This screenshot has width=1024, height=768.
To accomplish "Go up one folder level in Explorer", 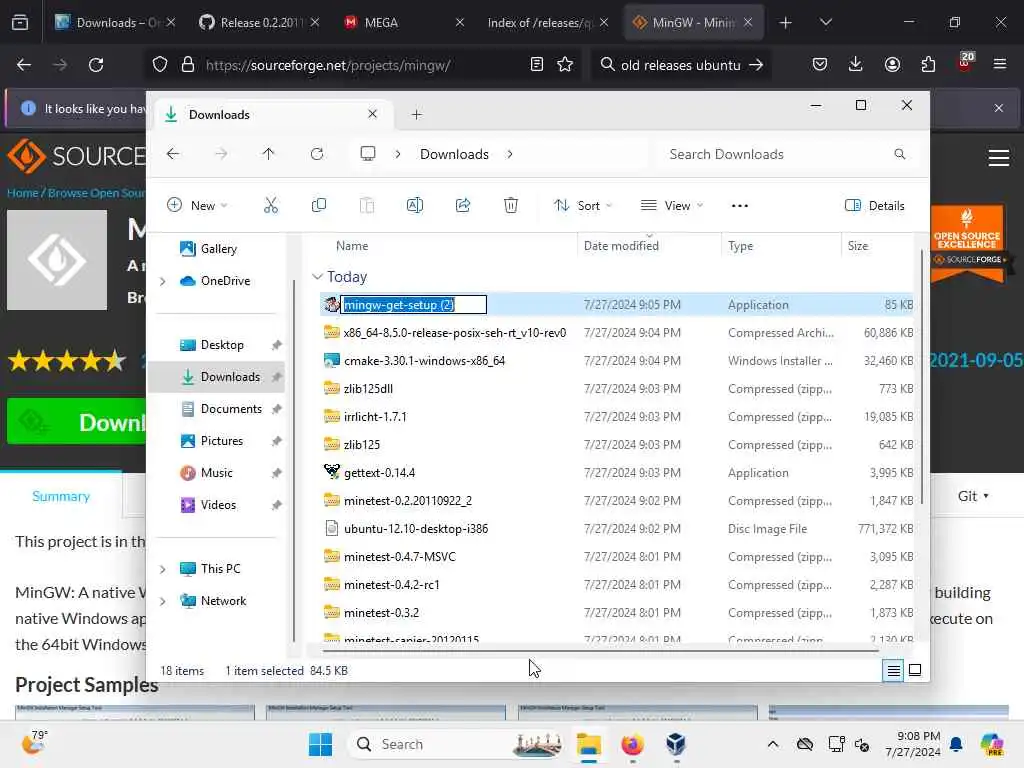I will pos(268,154).
